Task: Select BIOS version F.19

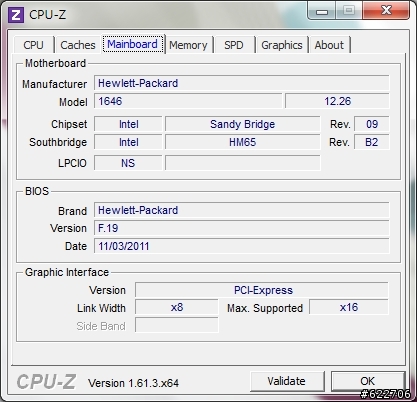Action: coord(242,228)
